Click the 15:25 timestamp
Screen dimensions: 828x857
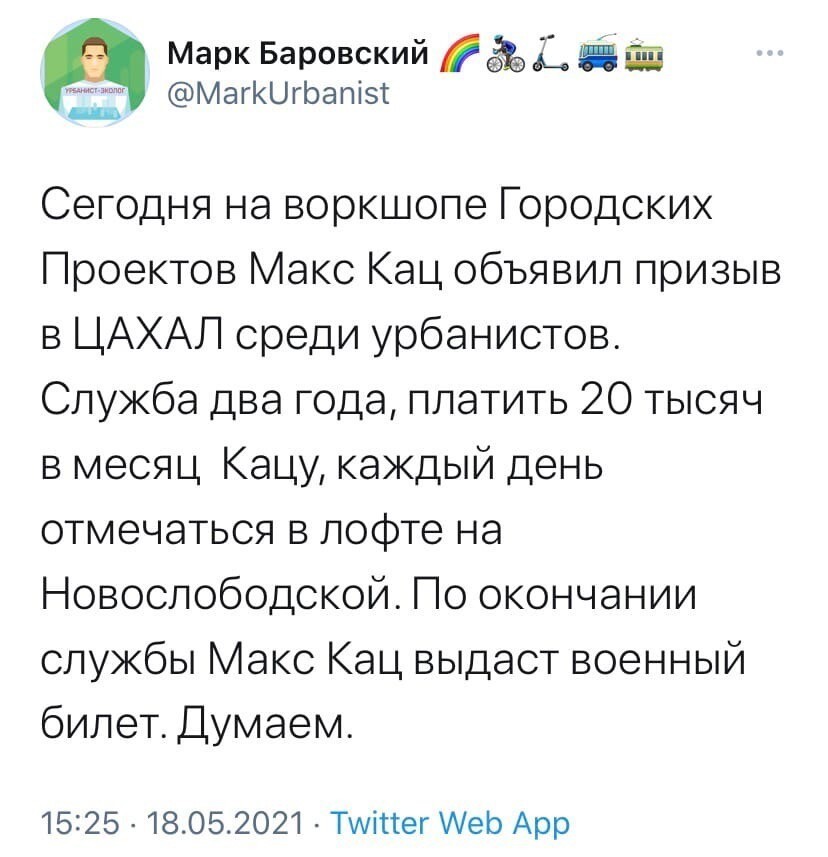point(80,823)
